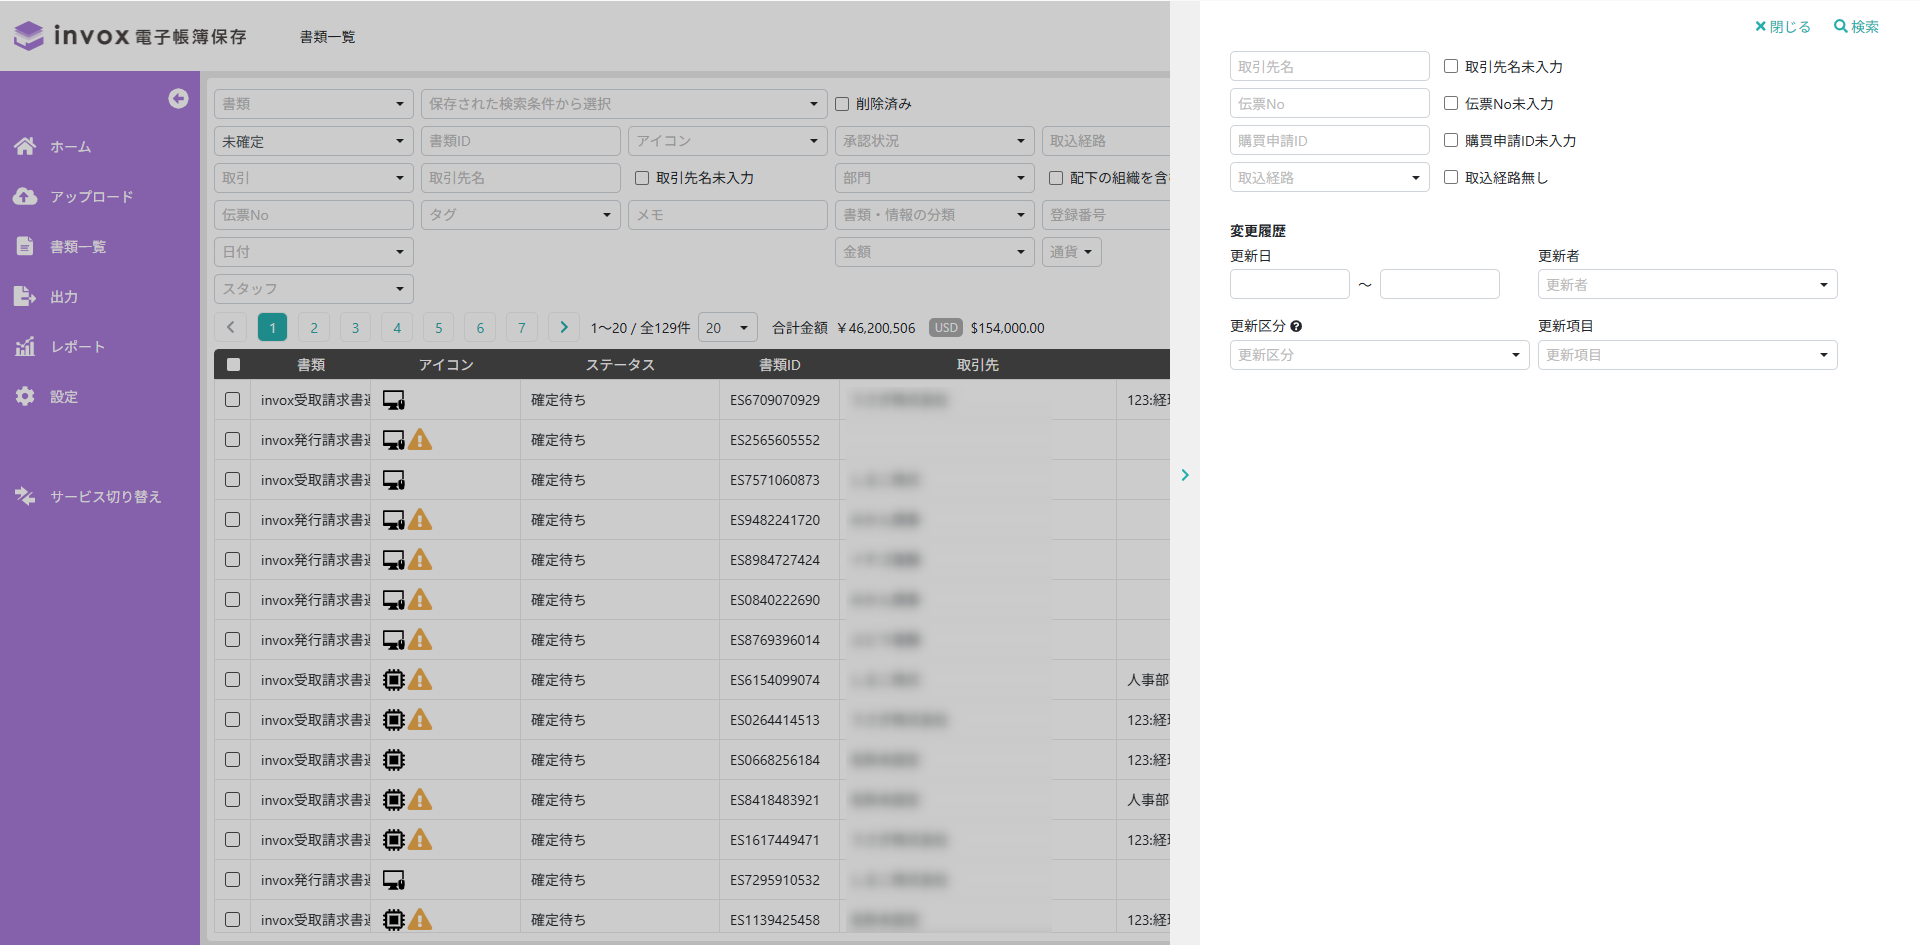The image size is (1920, 945).
Task: Click the 検索 search button
Action: point(1856,27)
